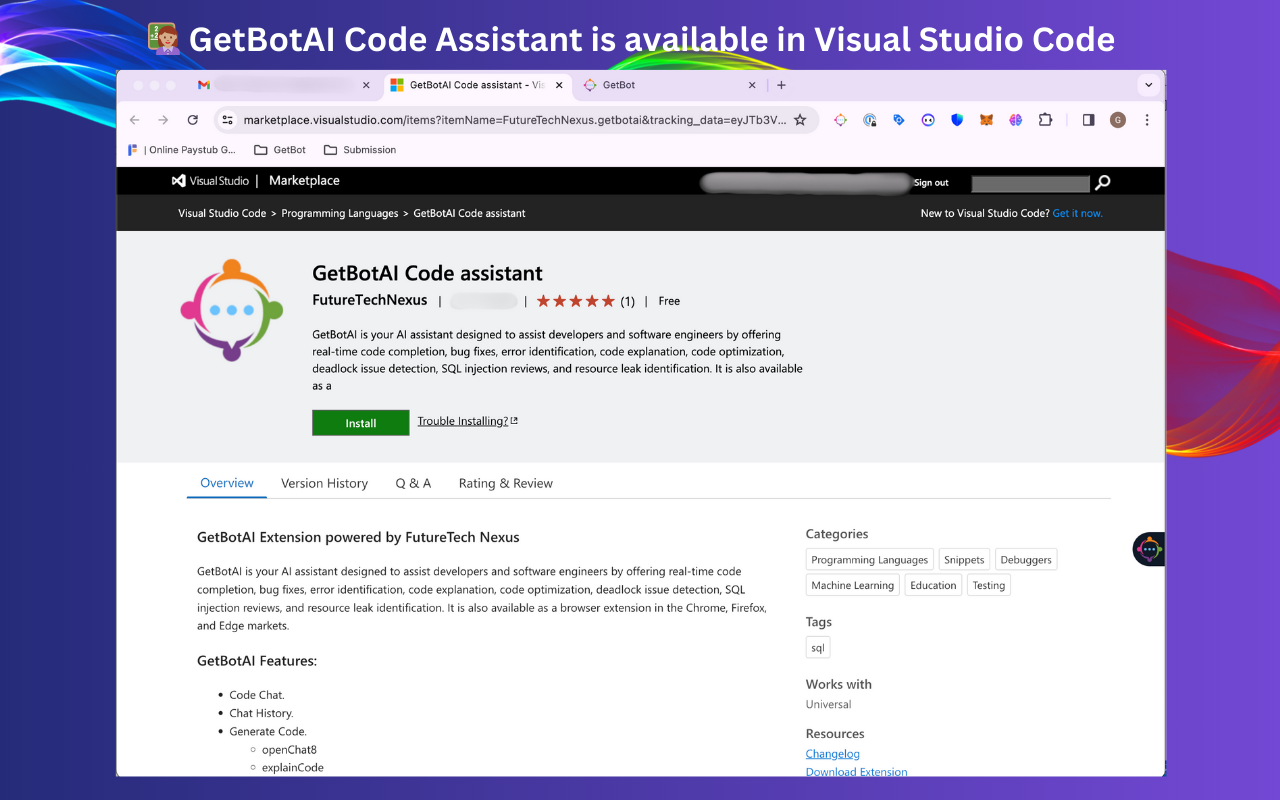Click the five-star rating
Screen dimensions: 1280x800
coord(575,301)
